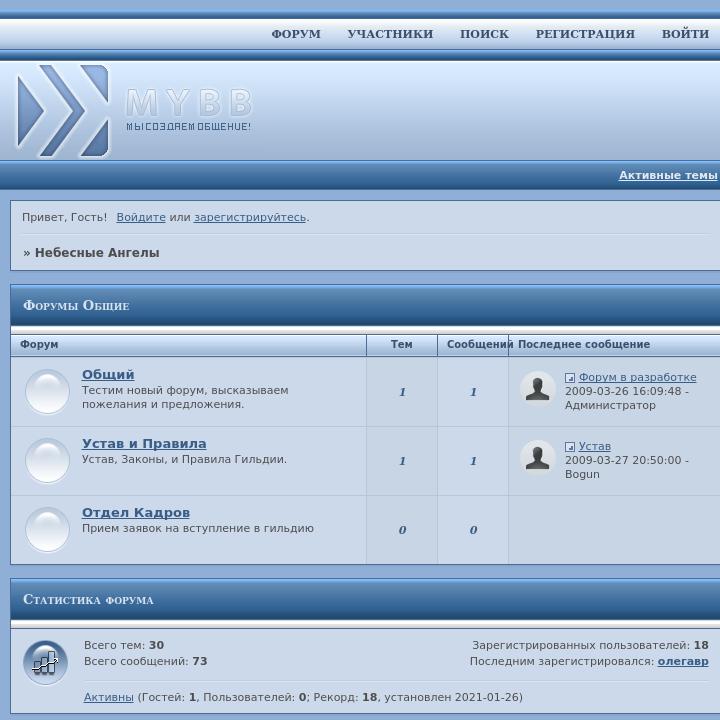Click status orb for Общий forum
The width and height of the screenshot is (720, 720).
[47, 392]
